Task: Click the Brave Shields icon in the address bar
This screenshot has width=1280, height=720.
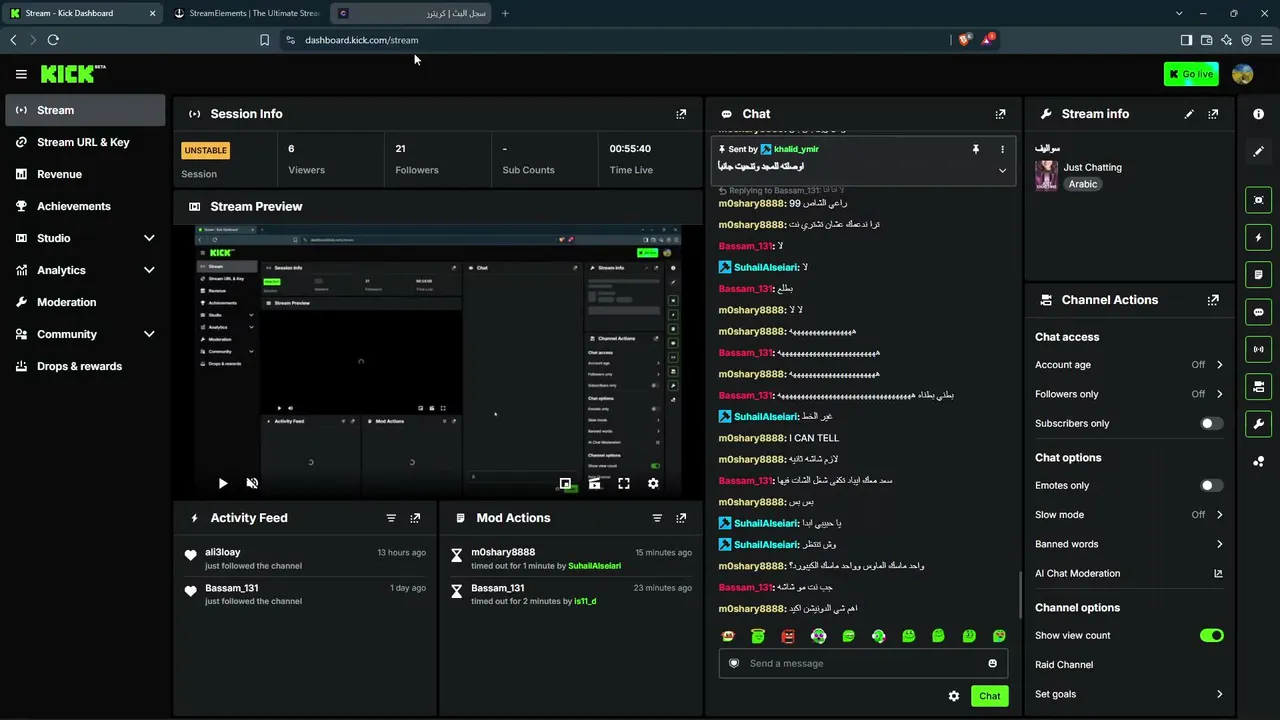Action: click(x=964, y=40)
